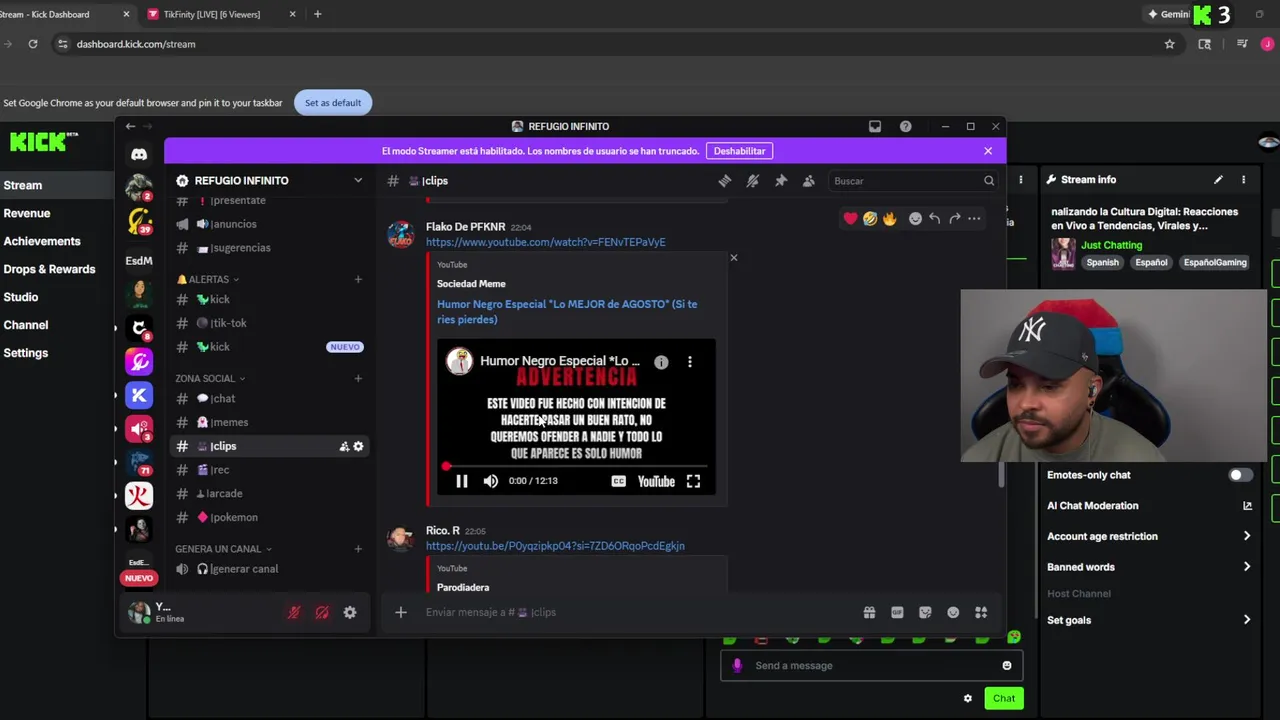Edit jclips channel settings gear

(358, 446)
